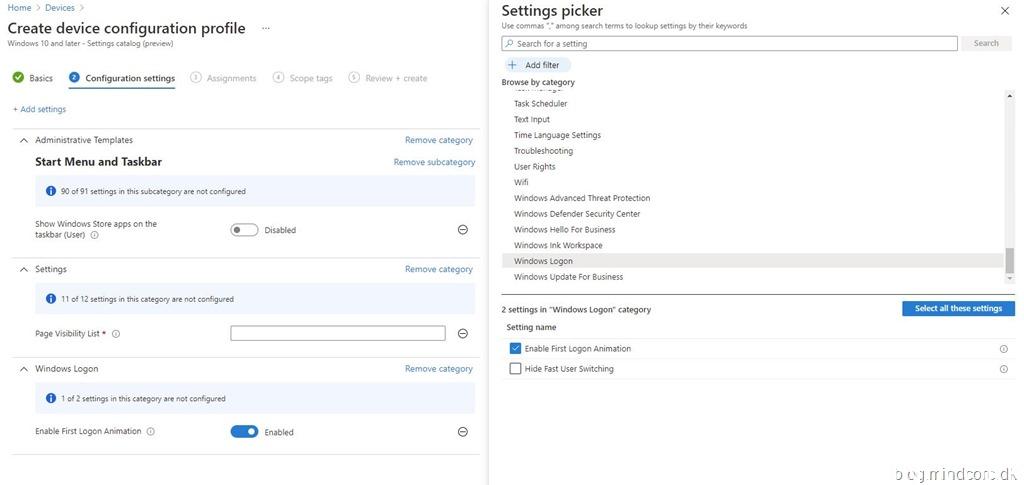Close the Settings picker panel
This screenshot has width=1024, height=485.
click(x=1005, y=11)
